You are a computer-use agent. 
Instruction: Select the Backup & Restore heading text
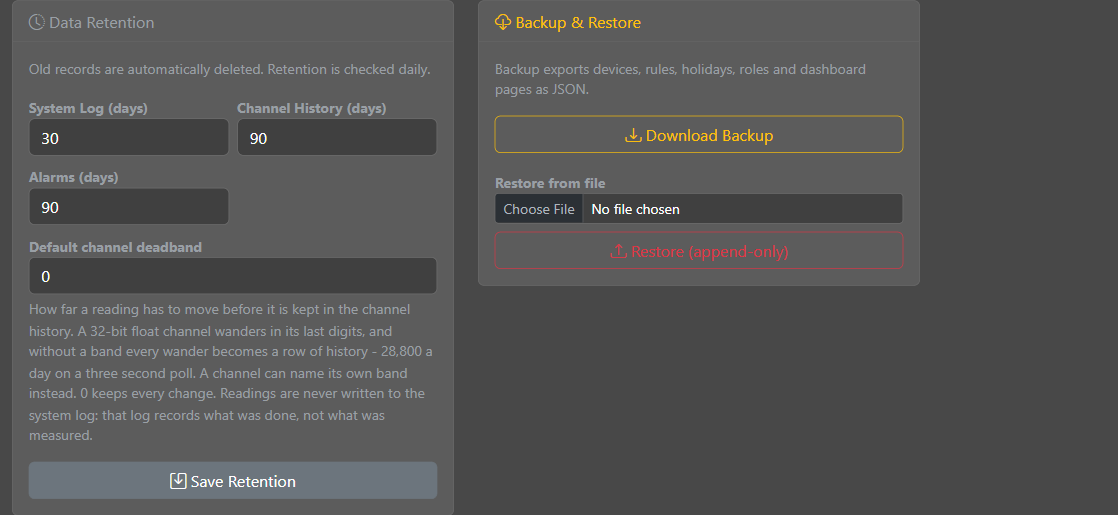[x=578, y=23]
